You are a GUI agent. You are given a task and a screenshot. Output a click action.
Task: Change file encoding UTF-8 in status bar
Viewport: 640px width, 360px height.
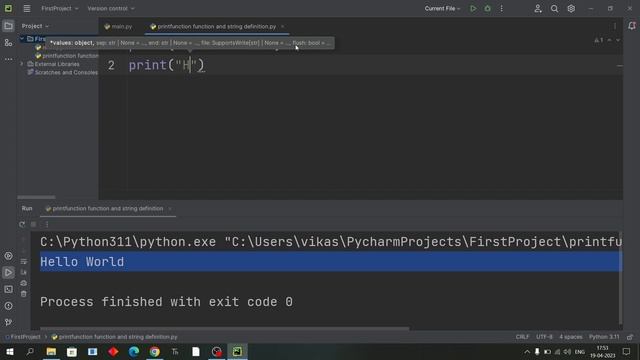coord(544,337)
